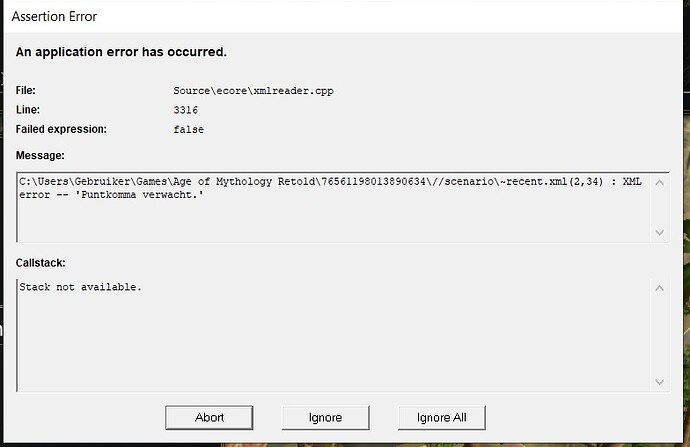
Task: Click the Abort button
Action: coord(209,418)
